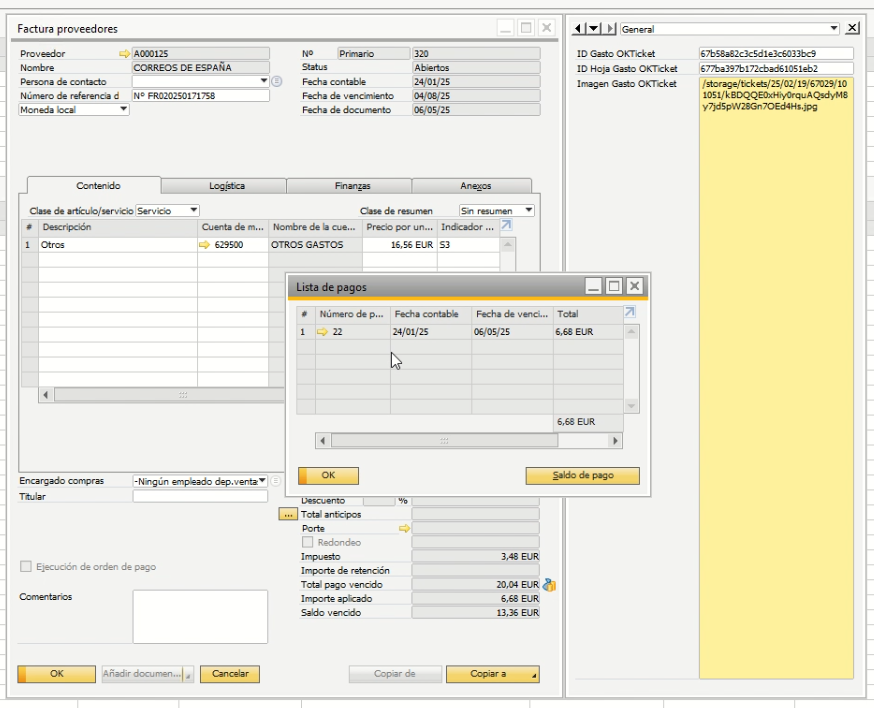Open the General category dropdown in the side panel
Screen dimensions: 874x708
click(x=833, y=28)
